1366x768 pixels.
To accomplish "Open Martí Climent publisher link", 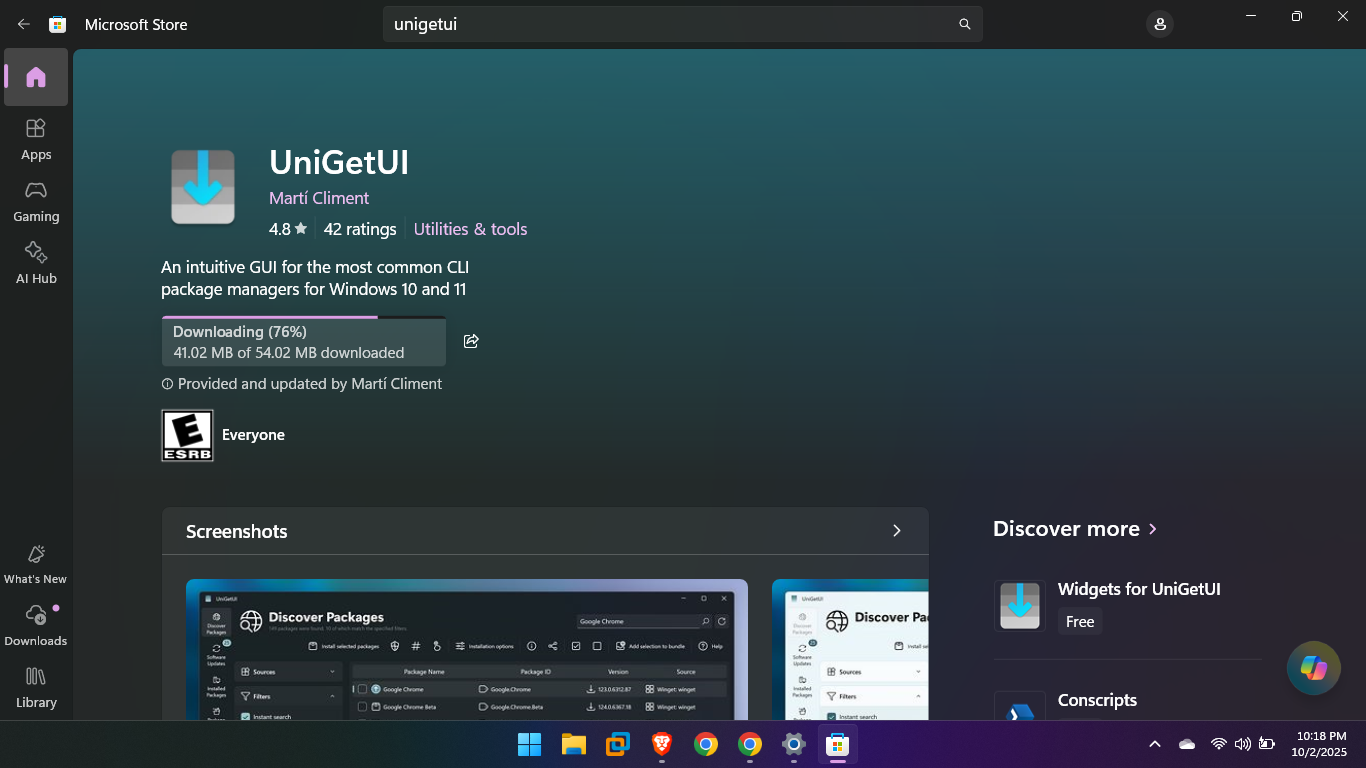I will (x=319, y=198).
